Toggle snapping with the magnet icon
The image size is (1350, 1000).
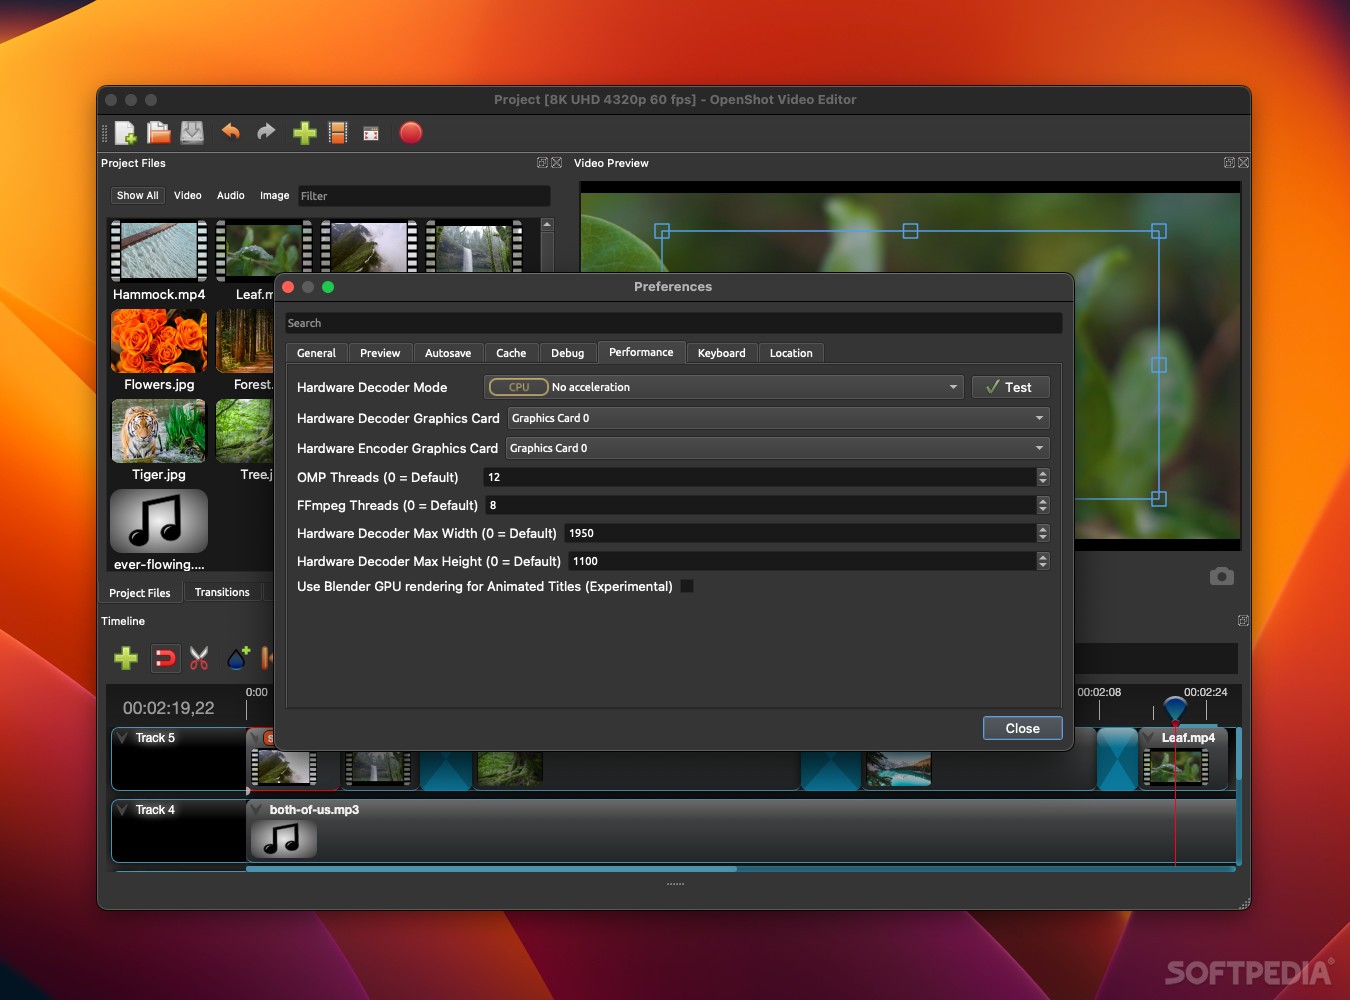[166, 658]
